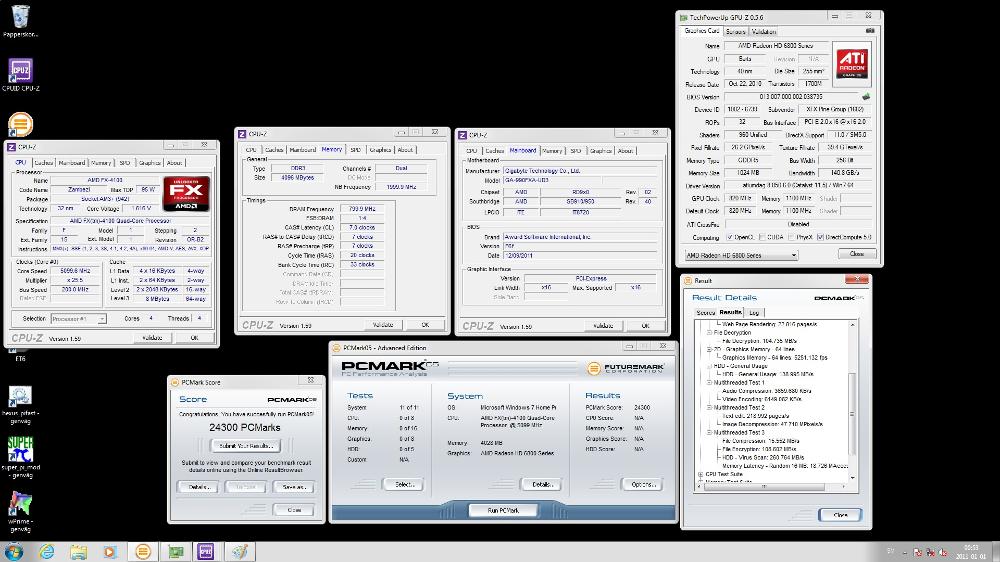Open Windows Media Player on taskbar

pos(110,552)
